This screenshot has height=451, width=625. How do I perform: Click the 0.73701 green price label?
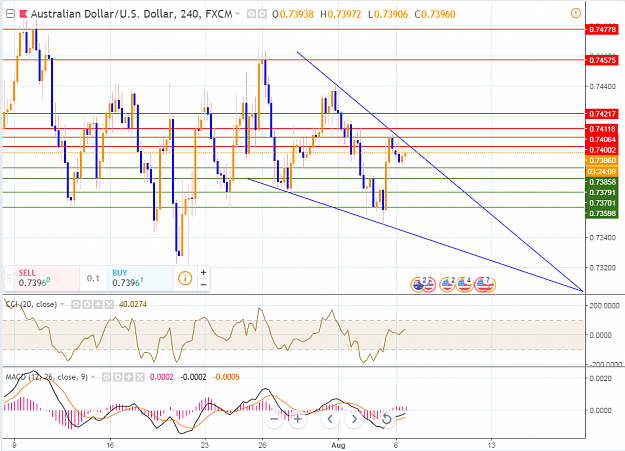[x=602, y=203]
